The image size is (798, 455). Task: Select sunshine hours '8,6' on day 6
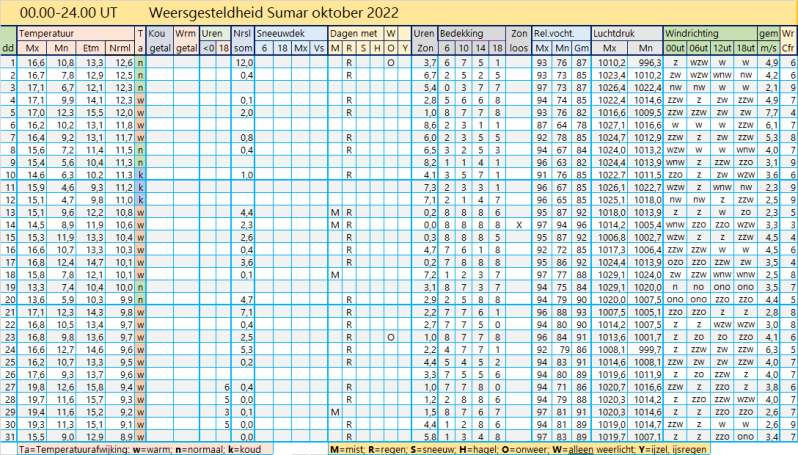tap(430, 125)
